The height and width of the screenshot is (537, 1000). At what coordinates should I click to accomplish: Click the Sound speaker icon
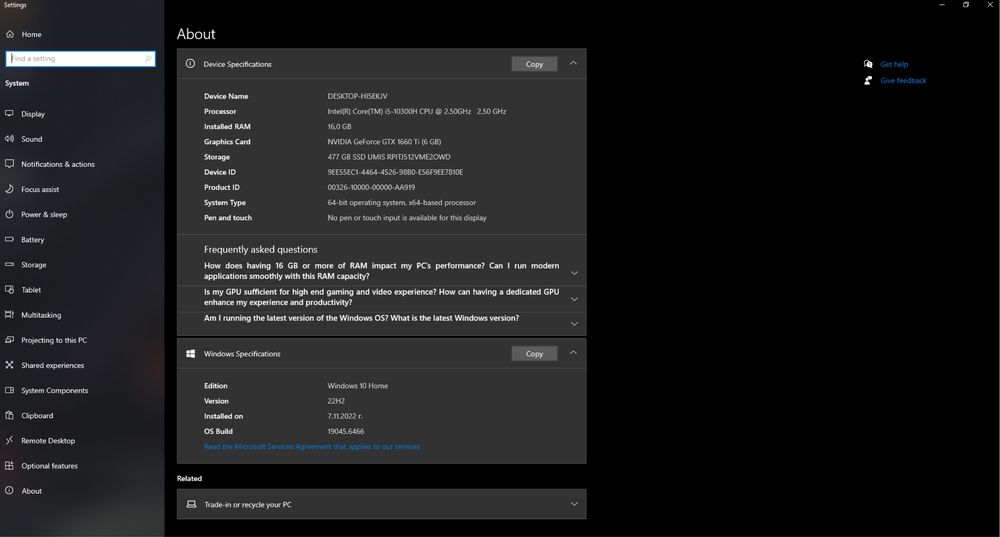(x=10, y=139)
